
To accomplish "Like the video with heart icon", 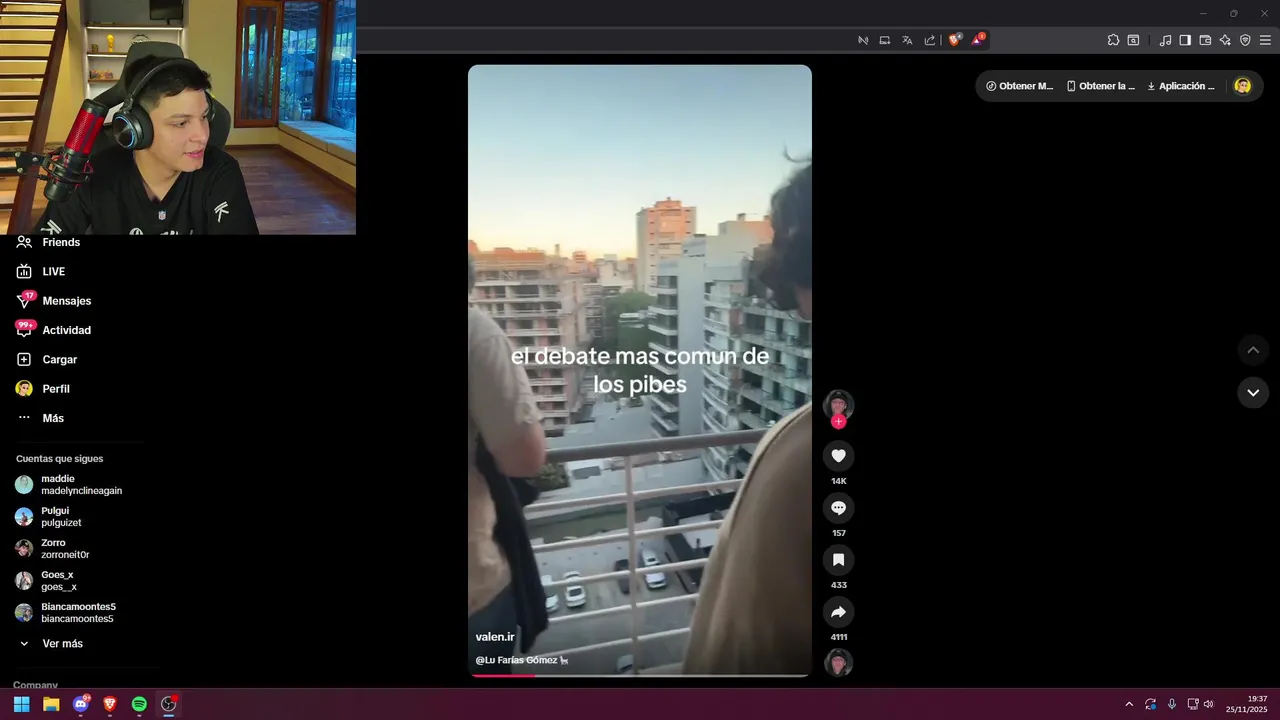I will point(838,456).
